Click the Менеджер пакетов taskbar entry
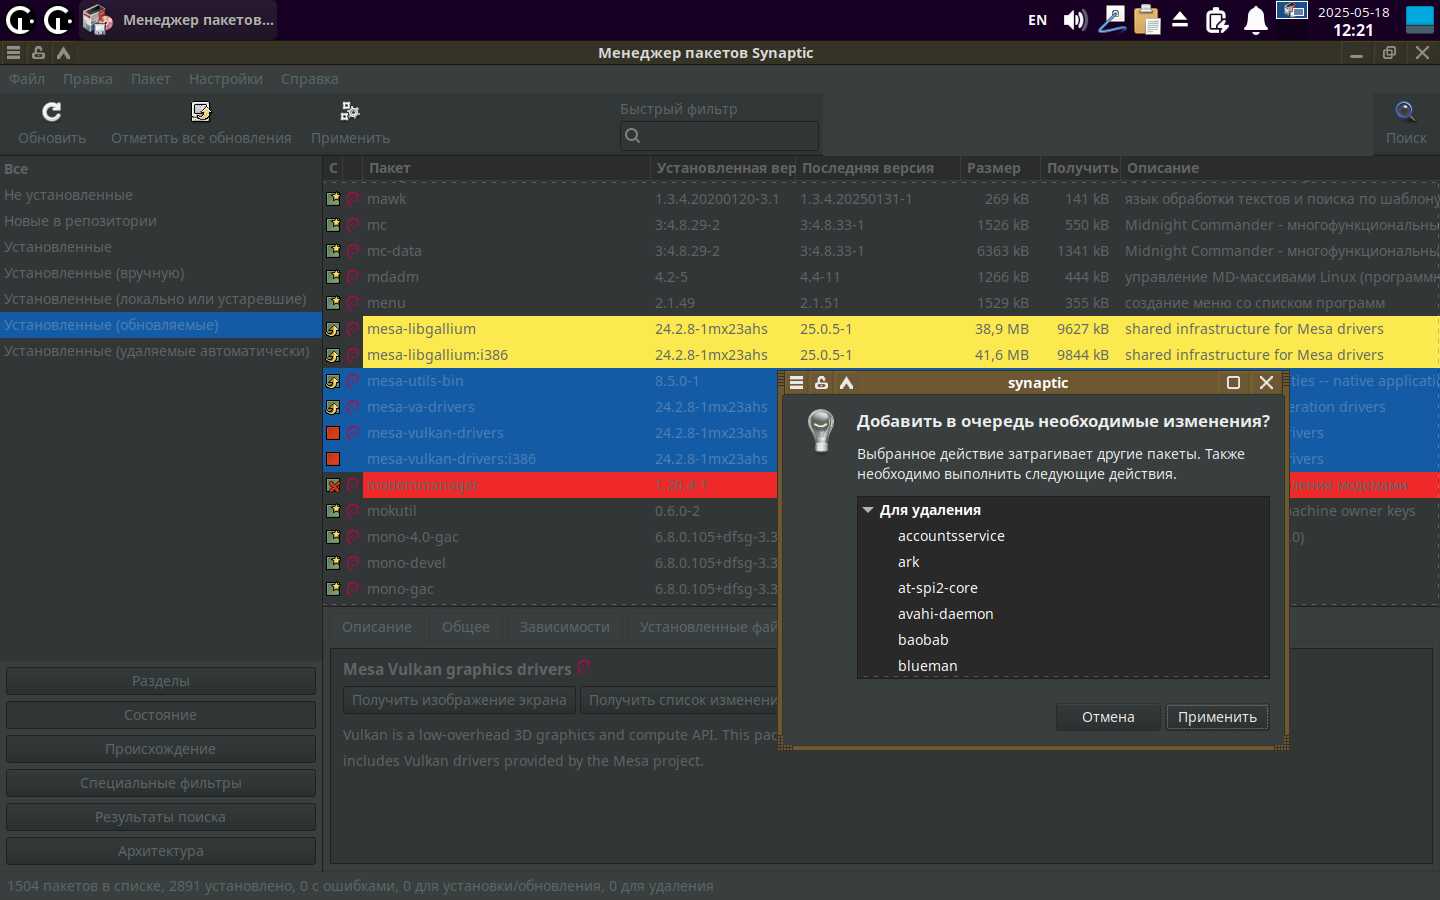Viewport: 1440px width, 900px height. 177,20
